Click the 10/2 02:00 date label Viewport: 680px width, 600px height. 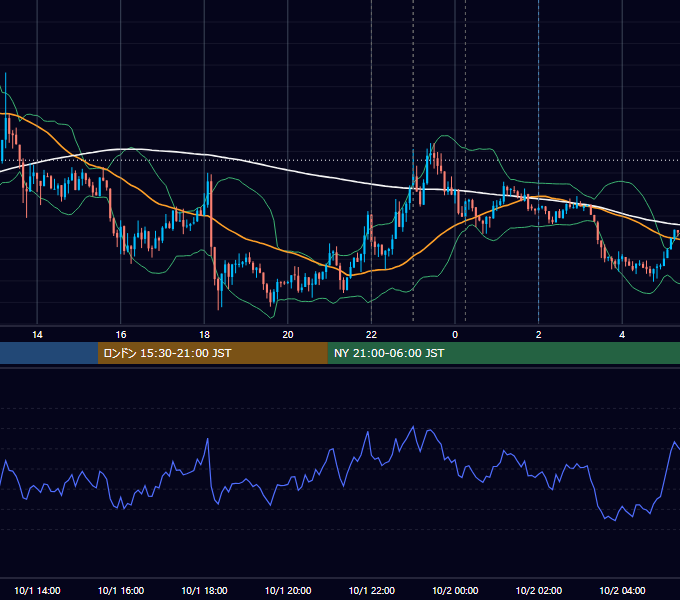[539, 590]
